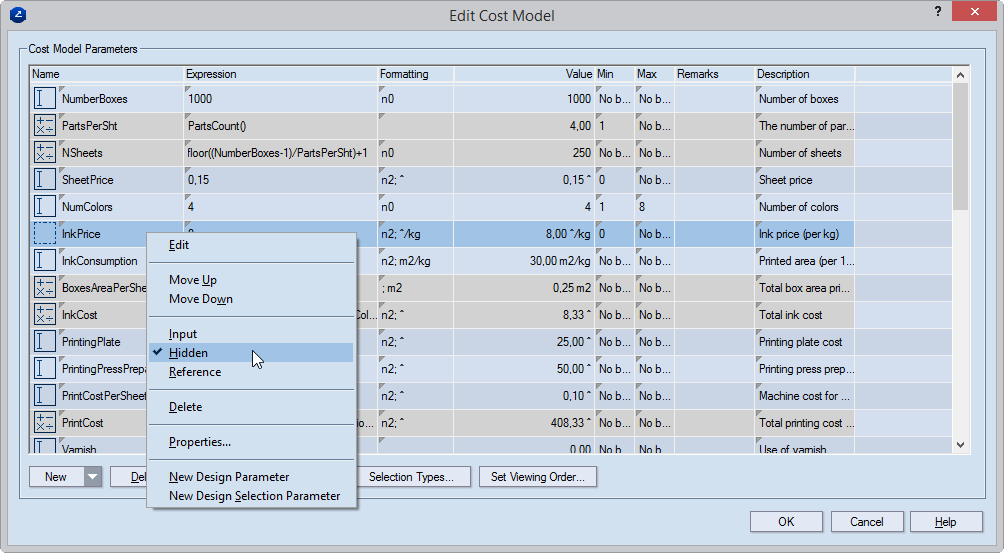Screen dimensions: 1004x553
Task: Open Properties... from the context menu
Action: [200, 442]
